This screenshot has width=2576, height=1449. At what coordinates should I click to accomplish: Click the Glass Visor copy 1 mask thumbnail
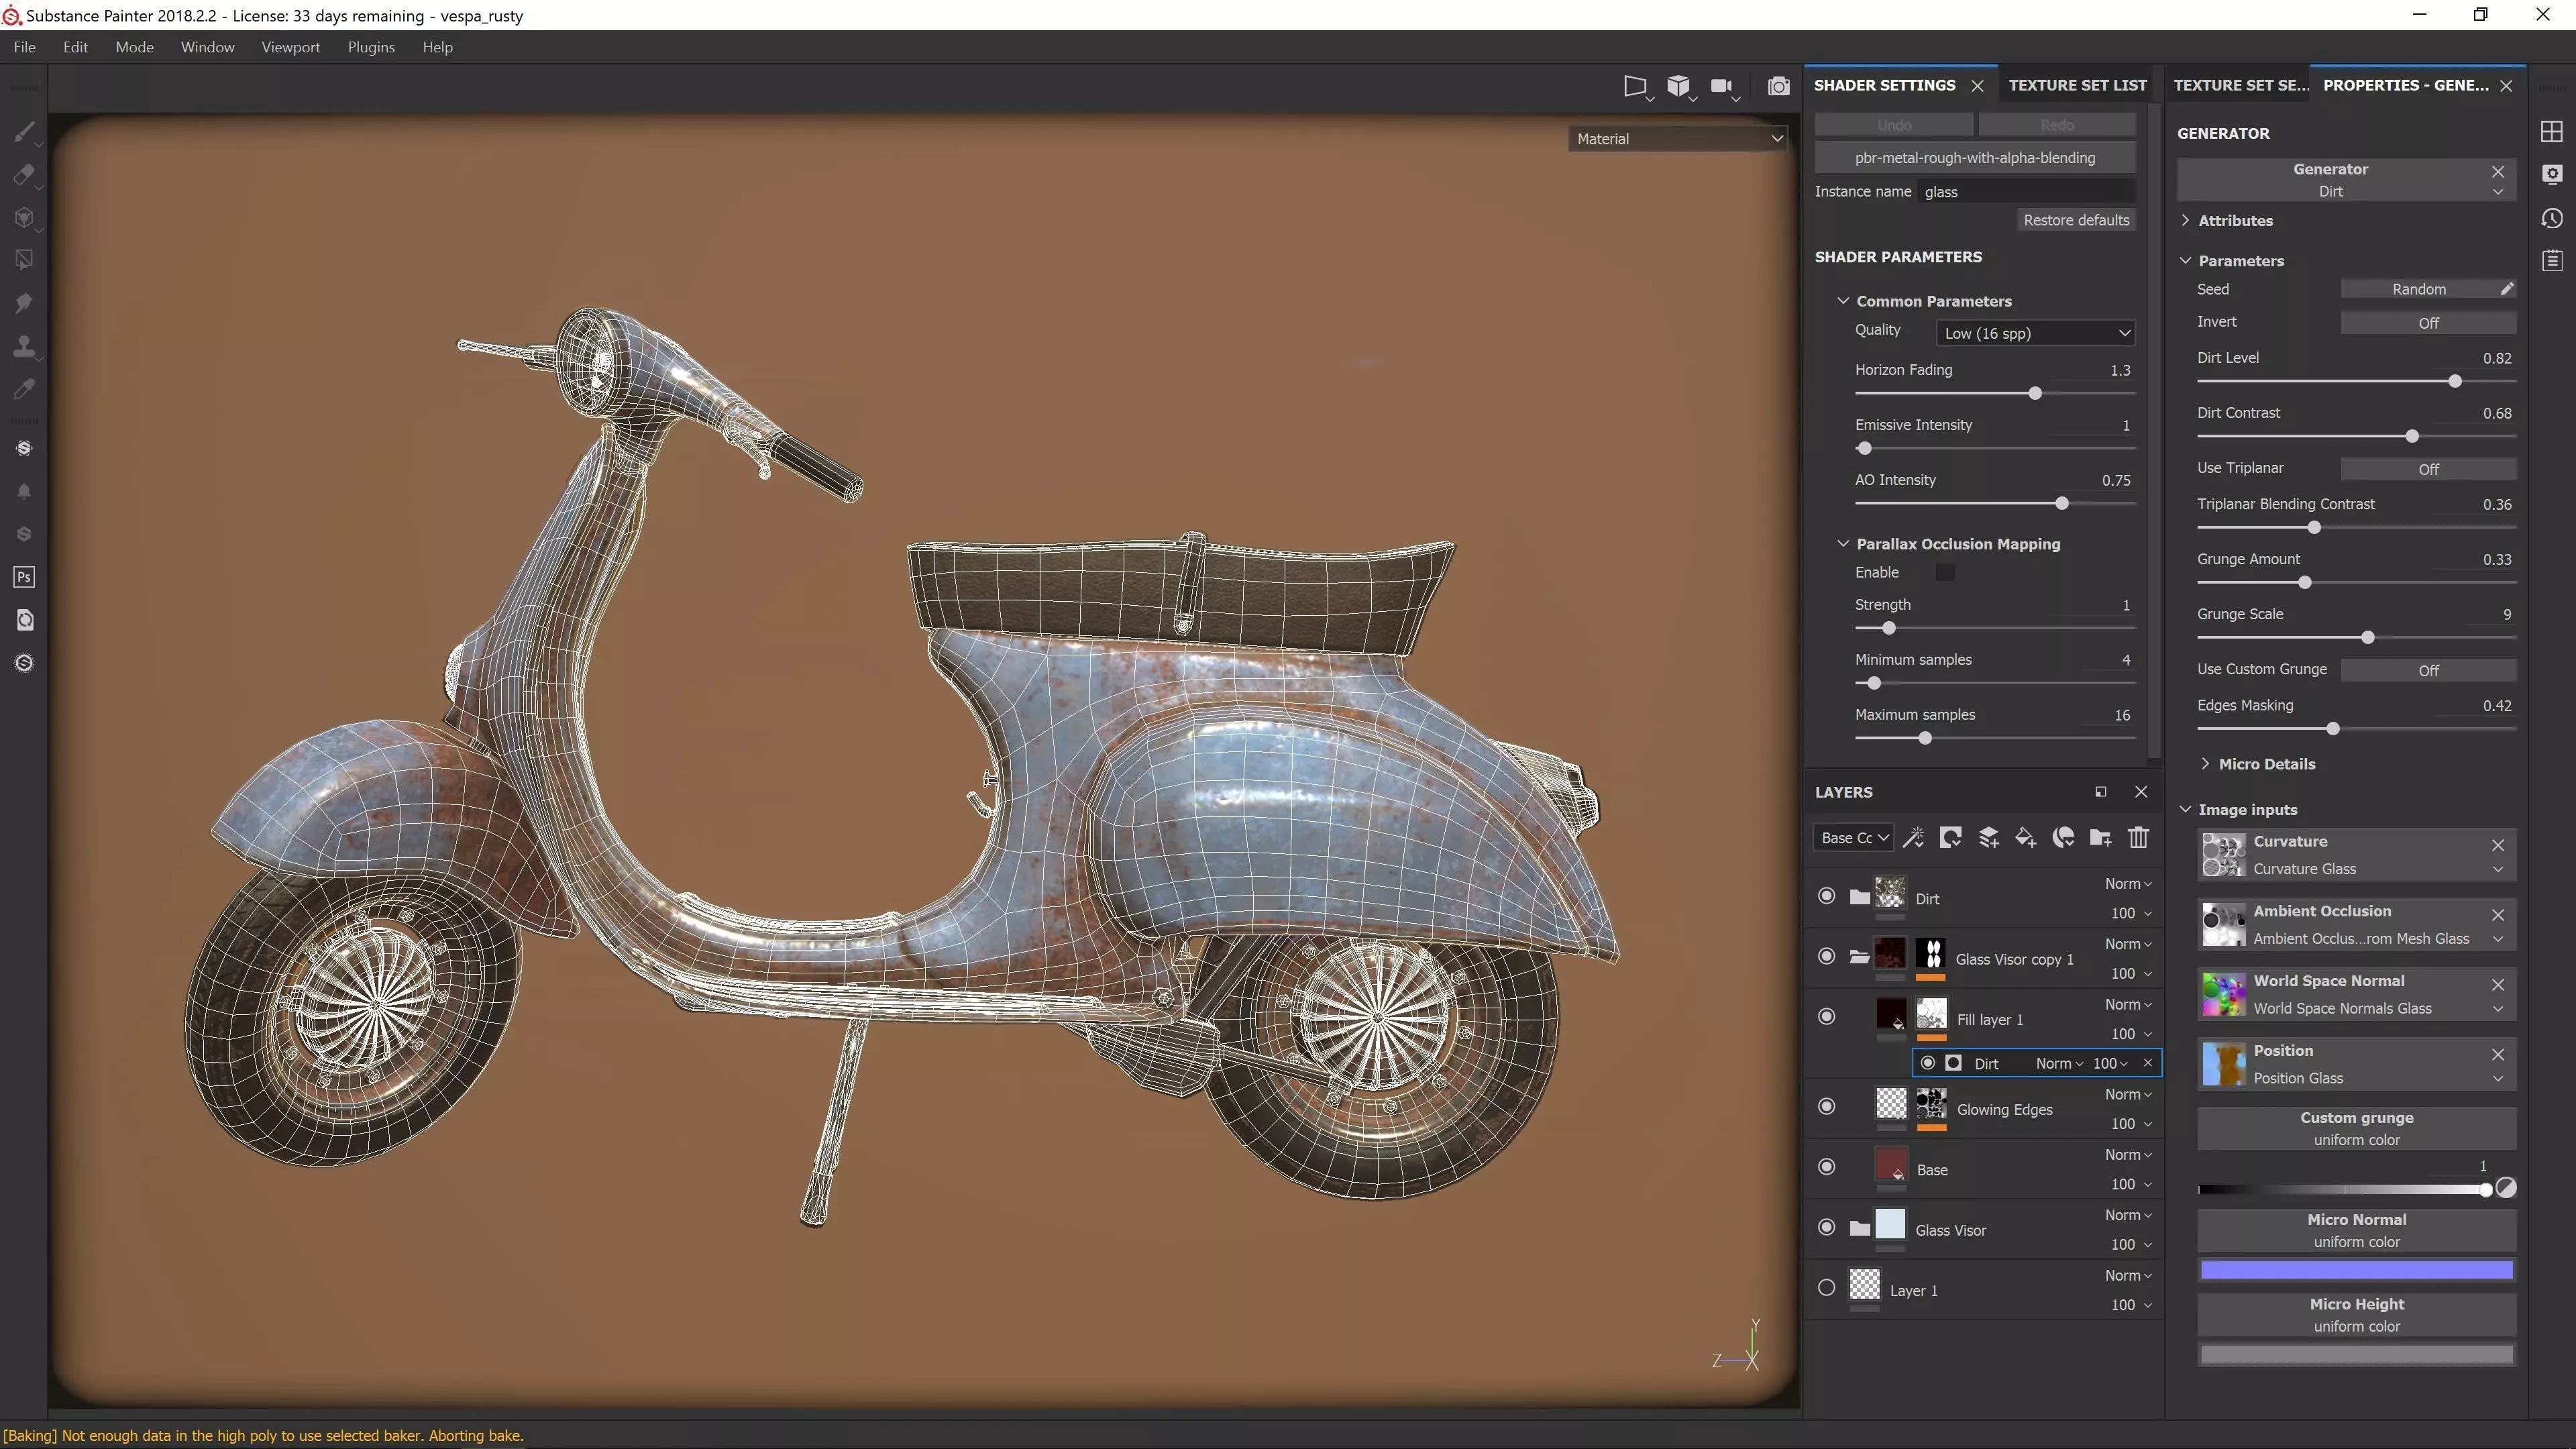pyautogui.click(x=1931, y=953)
